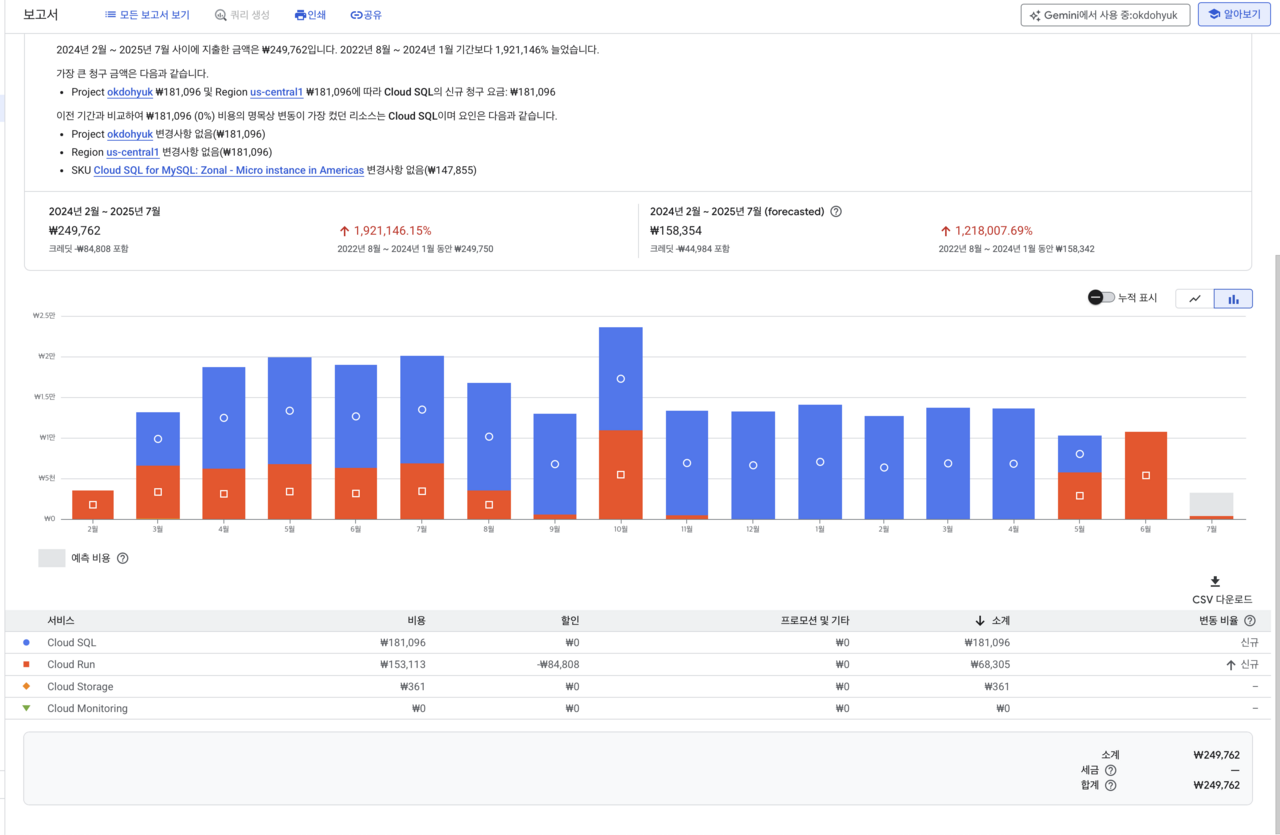Click the 알아보기 button
The image size is (1280, 835).
pyautogui.click(x=1234, y=15)
